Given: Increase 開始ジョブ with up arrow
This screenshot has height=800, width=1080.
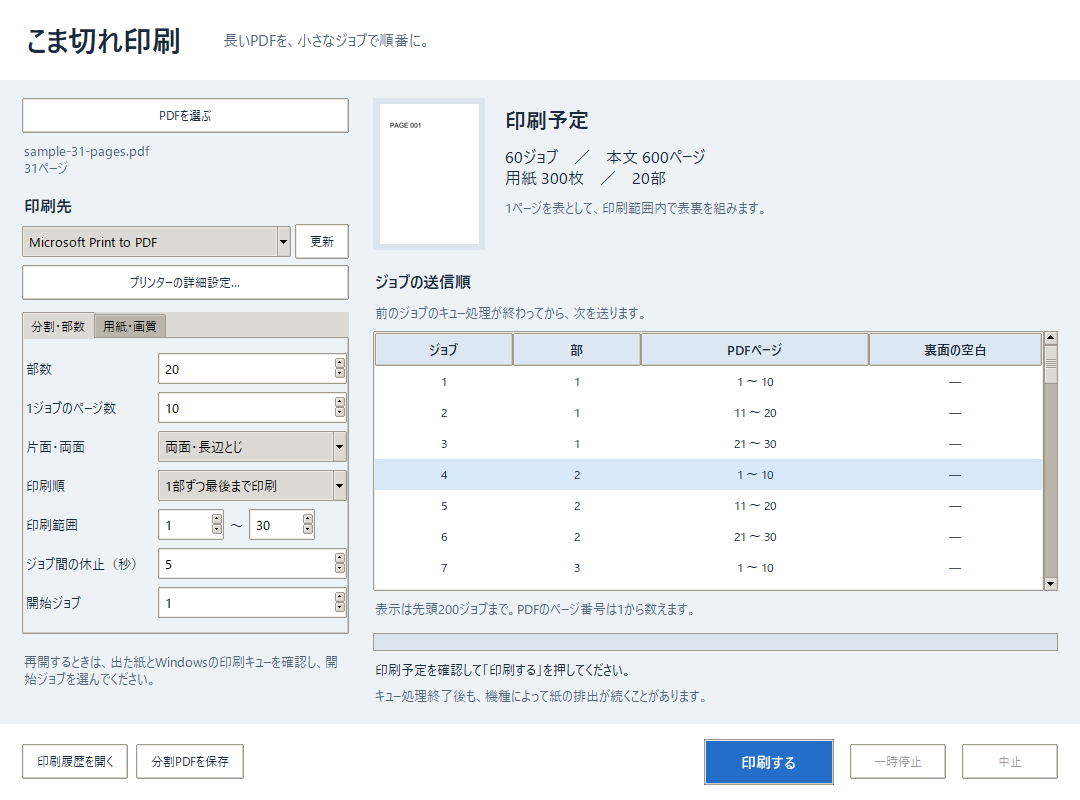Looking at the screenshot, I should [340, 597].
